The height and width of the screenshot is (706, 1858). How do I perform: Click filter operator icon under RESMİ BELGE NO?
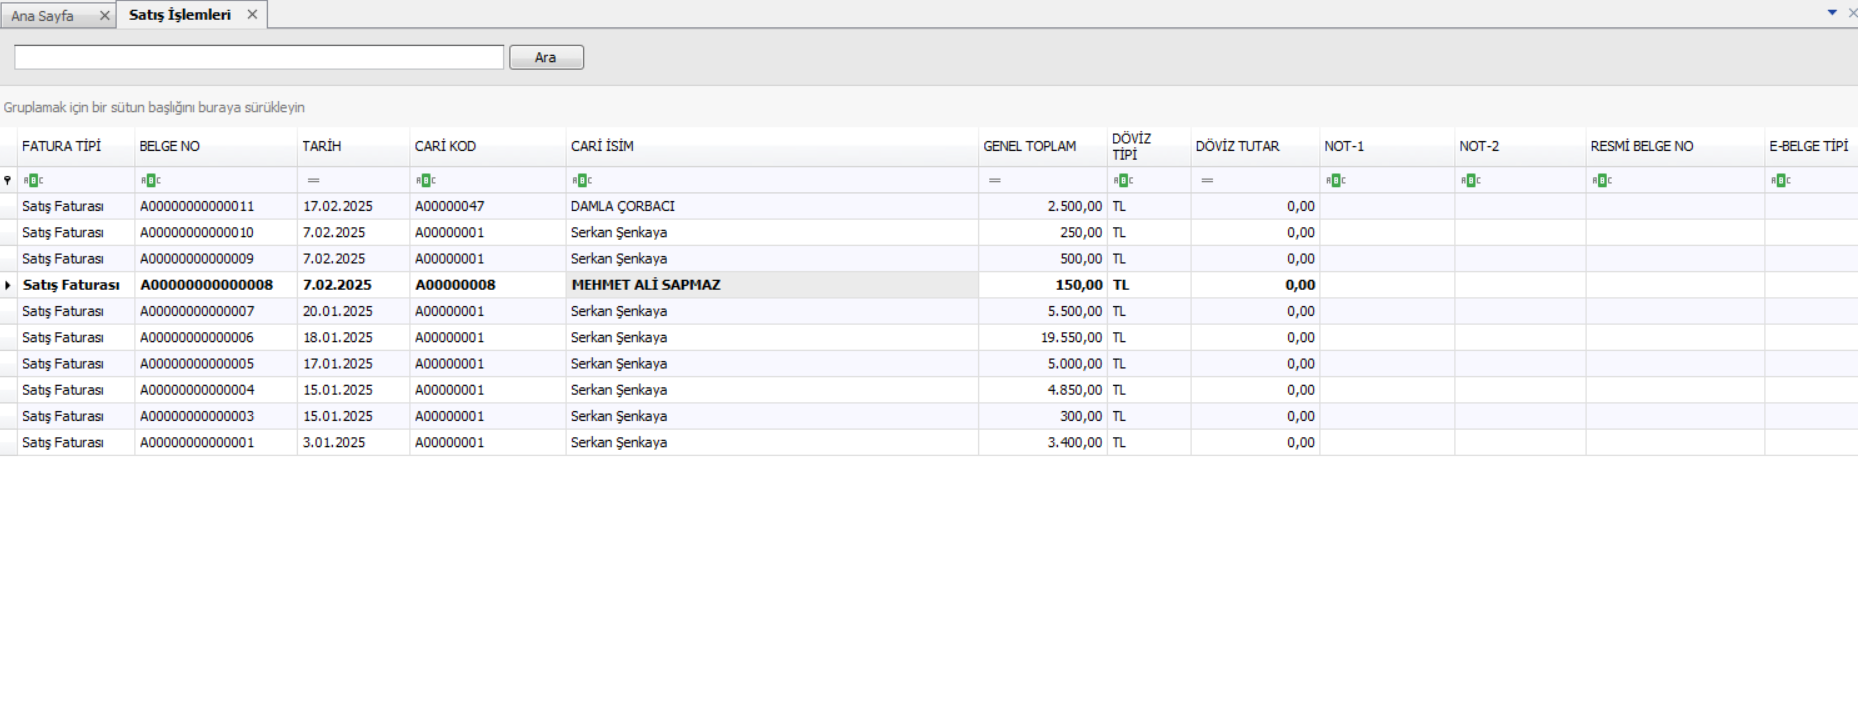(1602, 181)
